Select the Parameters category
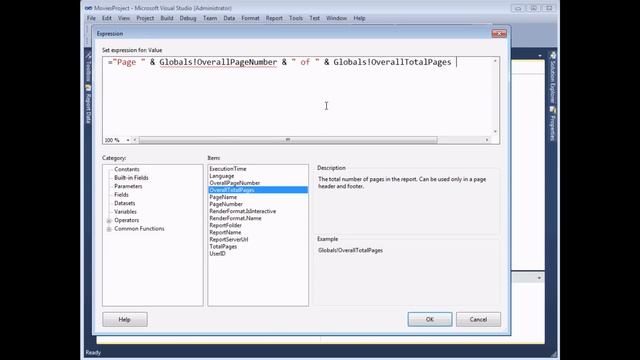The height and width of the screenshot is (360, 640). pyautogui.click(x=128, y=186)
